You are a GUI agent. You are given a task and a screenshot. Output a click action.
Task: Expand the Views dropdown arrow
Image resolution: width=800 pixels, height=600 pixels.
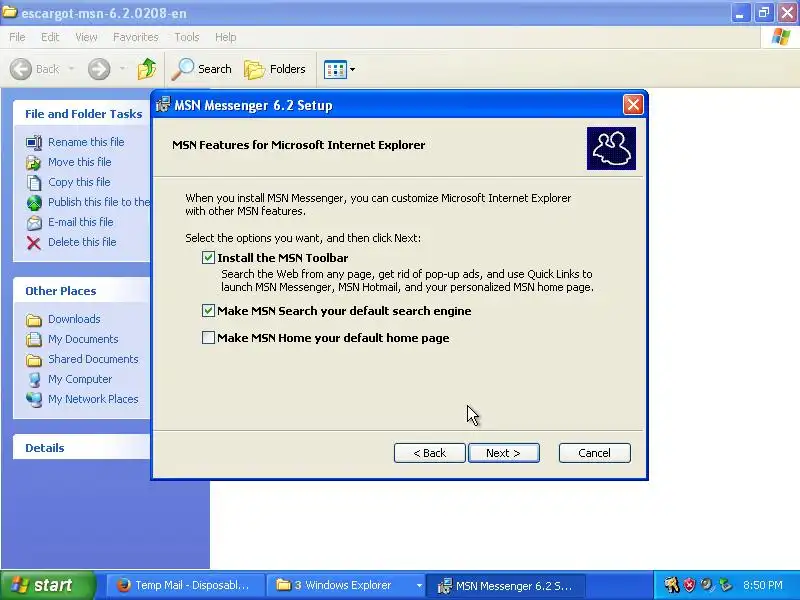coord(353,69)
